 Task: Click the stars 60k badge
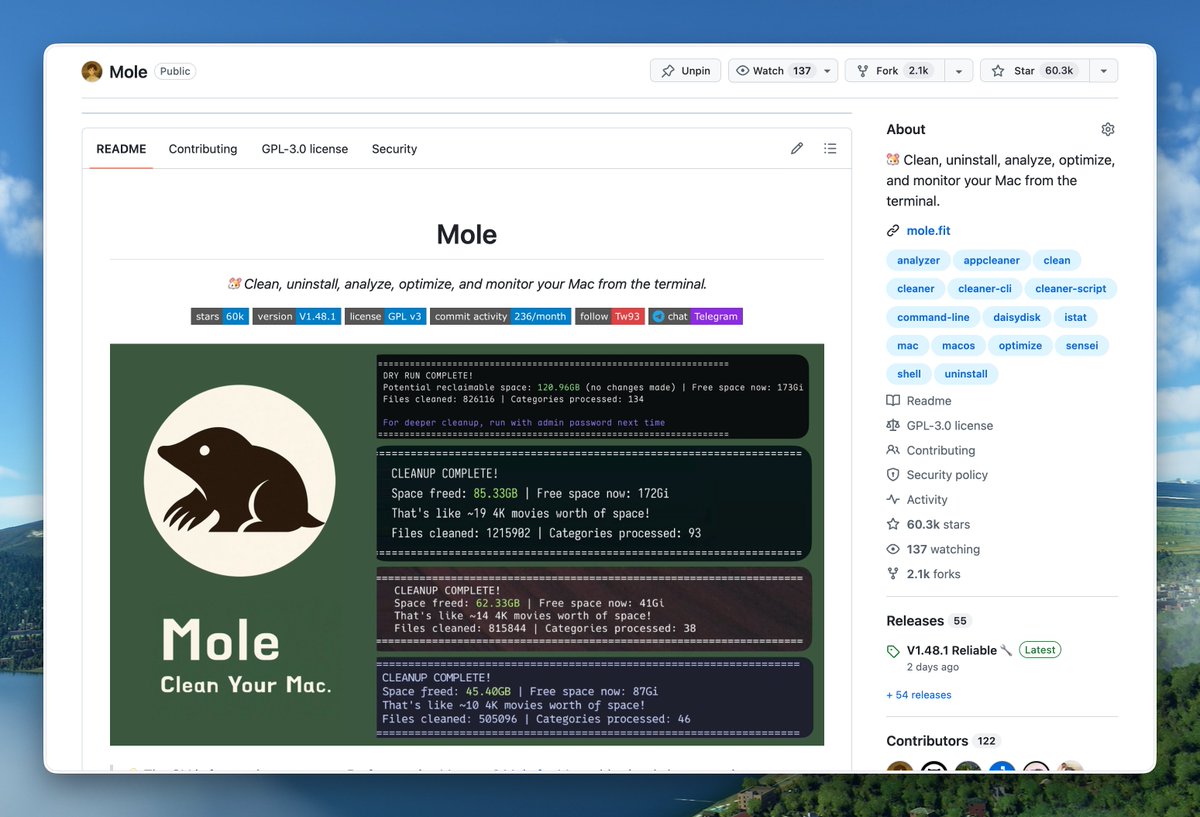[220, 316]
